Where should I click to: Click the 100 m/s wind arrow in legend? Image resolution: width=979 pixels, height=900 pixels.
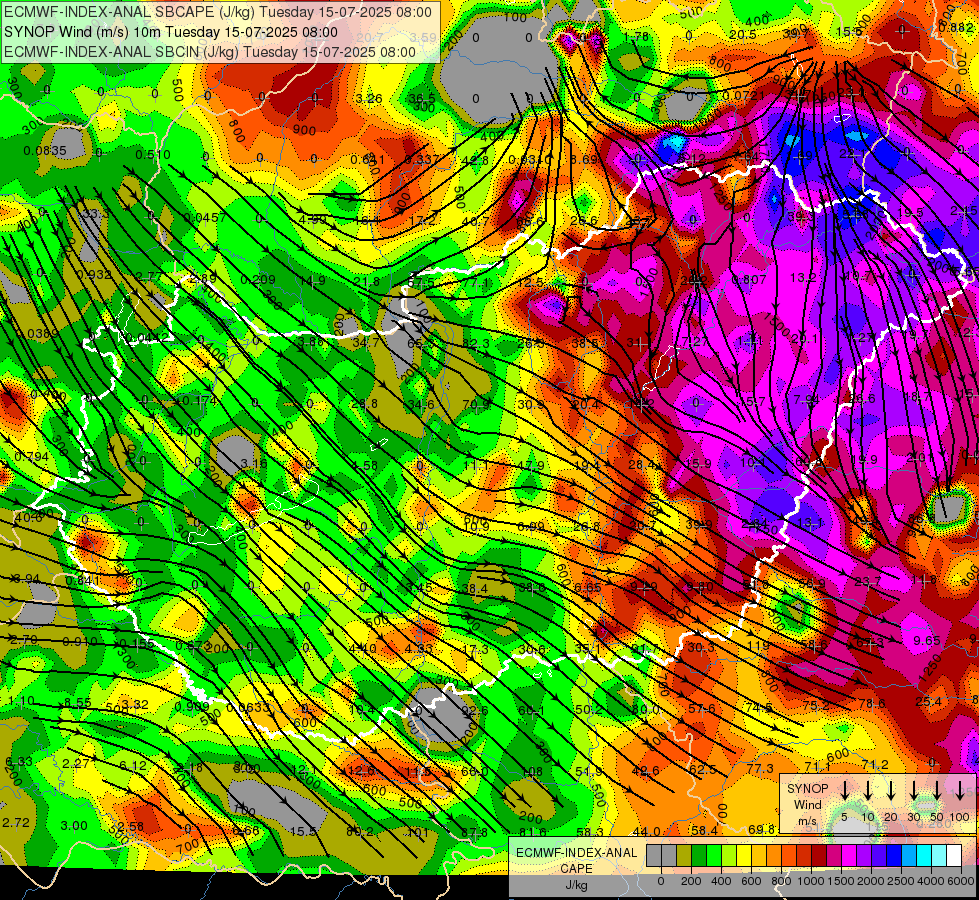click(x=960, y=790)
